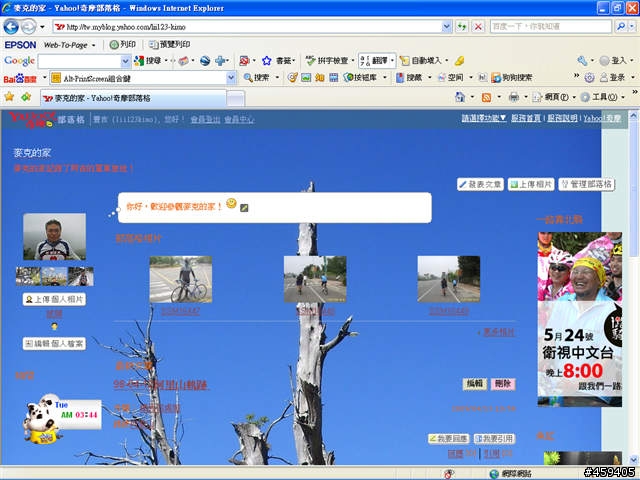The image size is (640, 480).
Task: Open the IE 工具 tools menu
Action: 603,97
